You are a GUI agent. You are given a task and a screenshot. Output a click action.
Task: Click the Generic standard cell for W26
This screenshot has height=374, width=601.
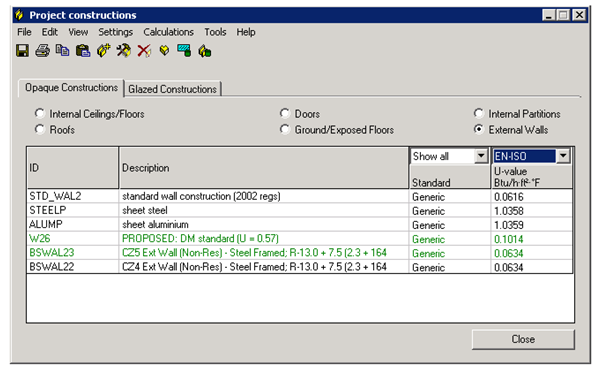[449, 239]
